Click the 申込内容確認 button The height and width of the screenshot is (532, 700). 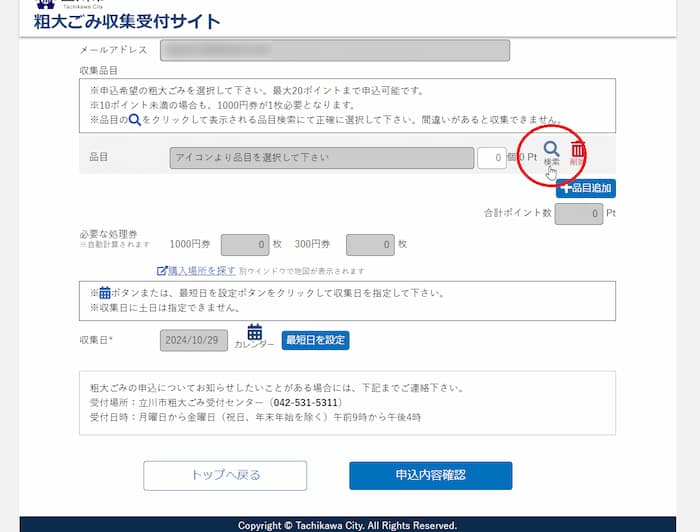[x=430, y=476]
